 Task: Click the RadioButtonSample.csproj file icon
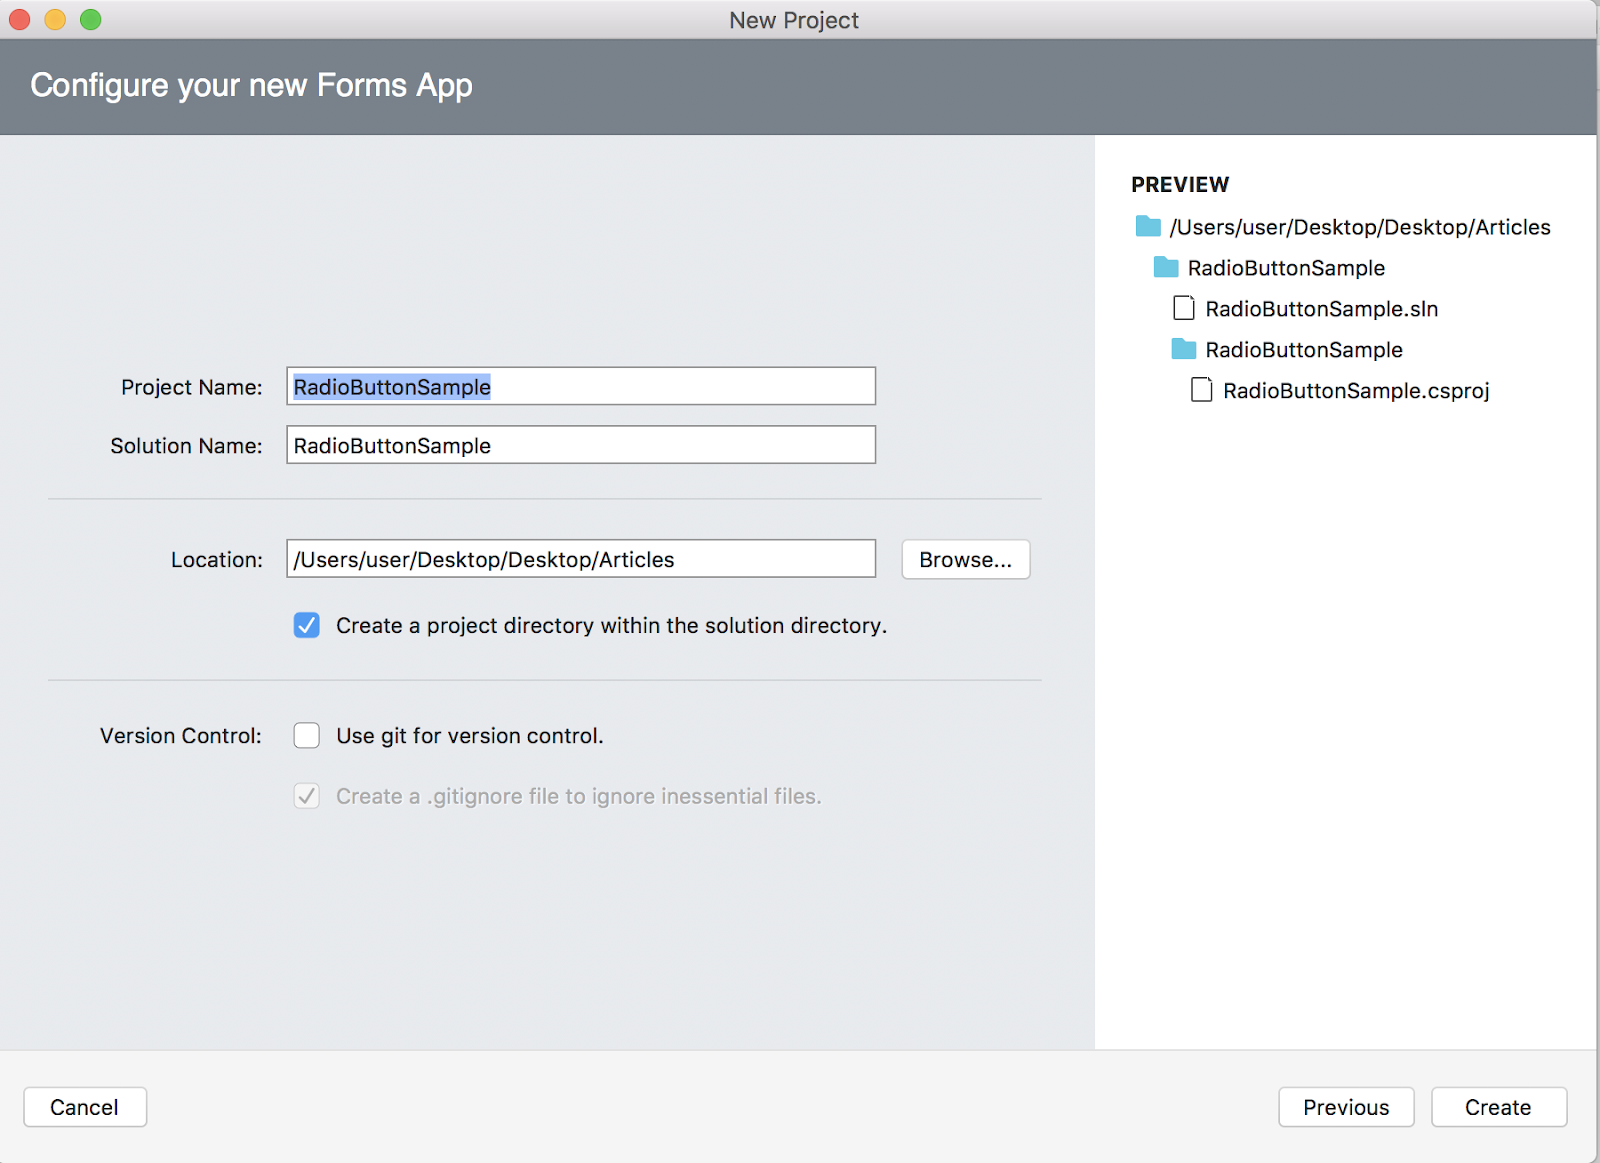(x=1201, y=390)
